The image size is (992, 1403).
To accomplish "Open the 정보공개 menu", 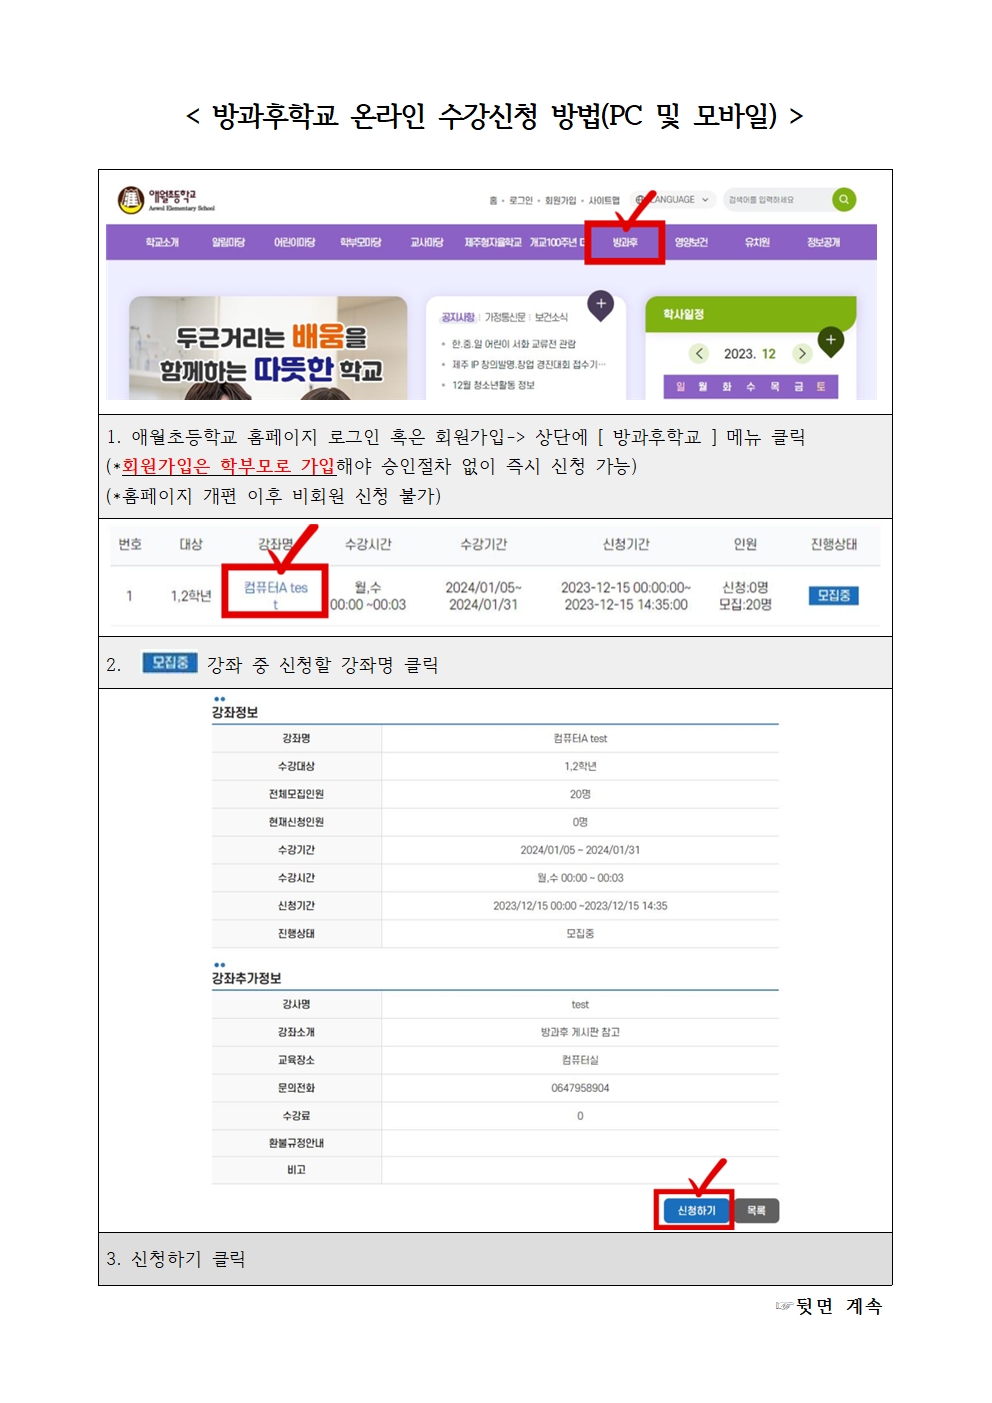I will [823, 243].
